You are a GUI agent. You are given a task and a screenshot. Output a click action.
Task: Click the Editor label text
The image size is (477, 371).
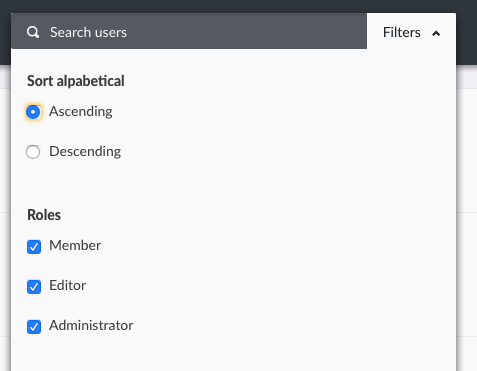[x=67, y=285]
